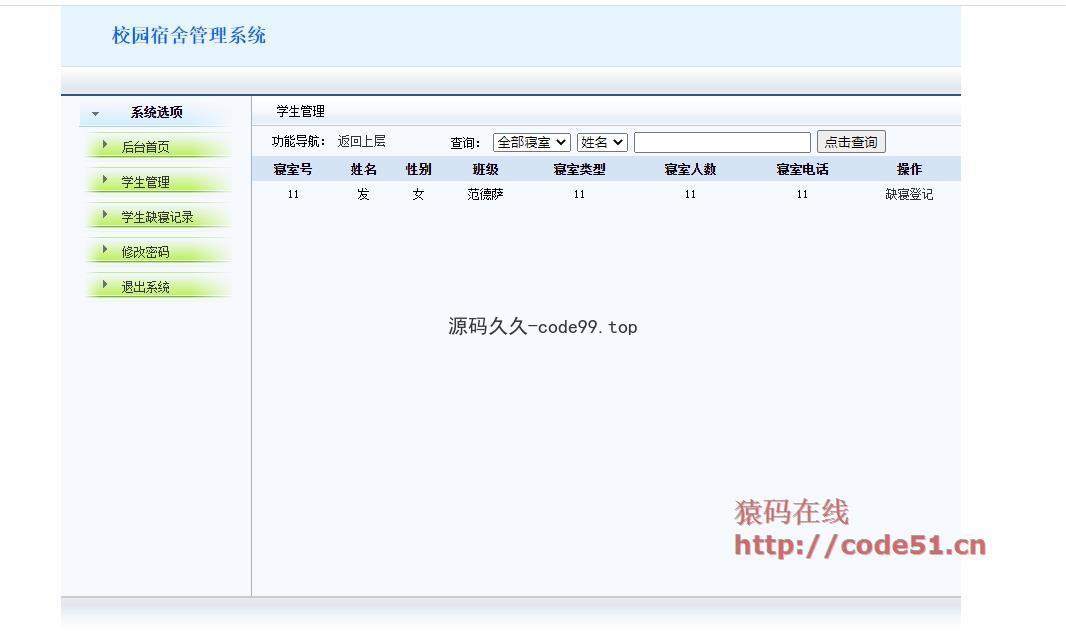Collapse the 系统选项 sidebar section arrow
The image size is (1066, 633).
(x=96, y=114)
